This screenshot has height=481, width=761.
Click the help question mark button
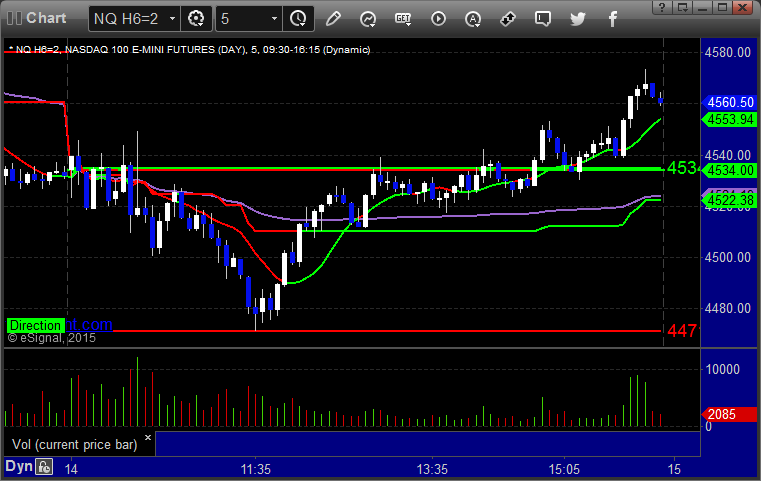point(662,7)
